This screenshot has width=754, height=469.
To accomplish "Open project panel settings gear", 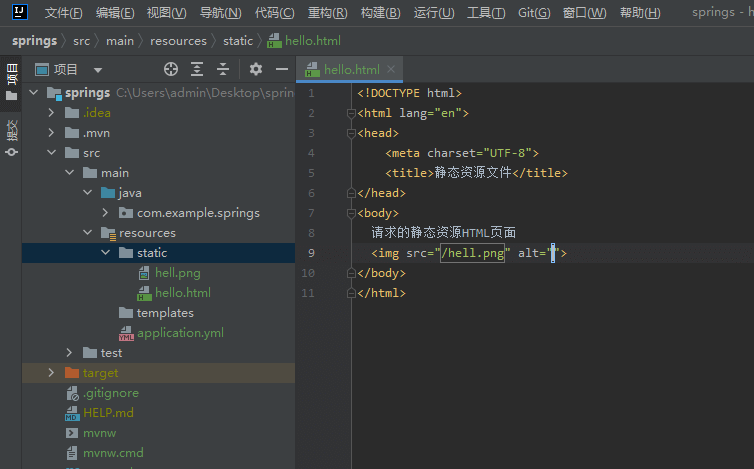I will point(256,69).
